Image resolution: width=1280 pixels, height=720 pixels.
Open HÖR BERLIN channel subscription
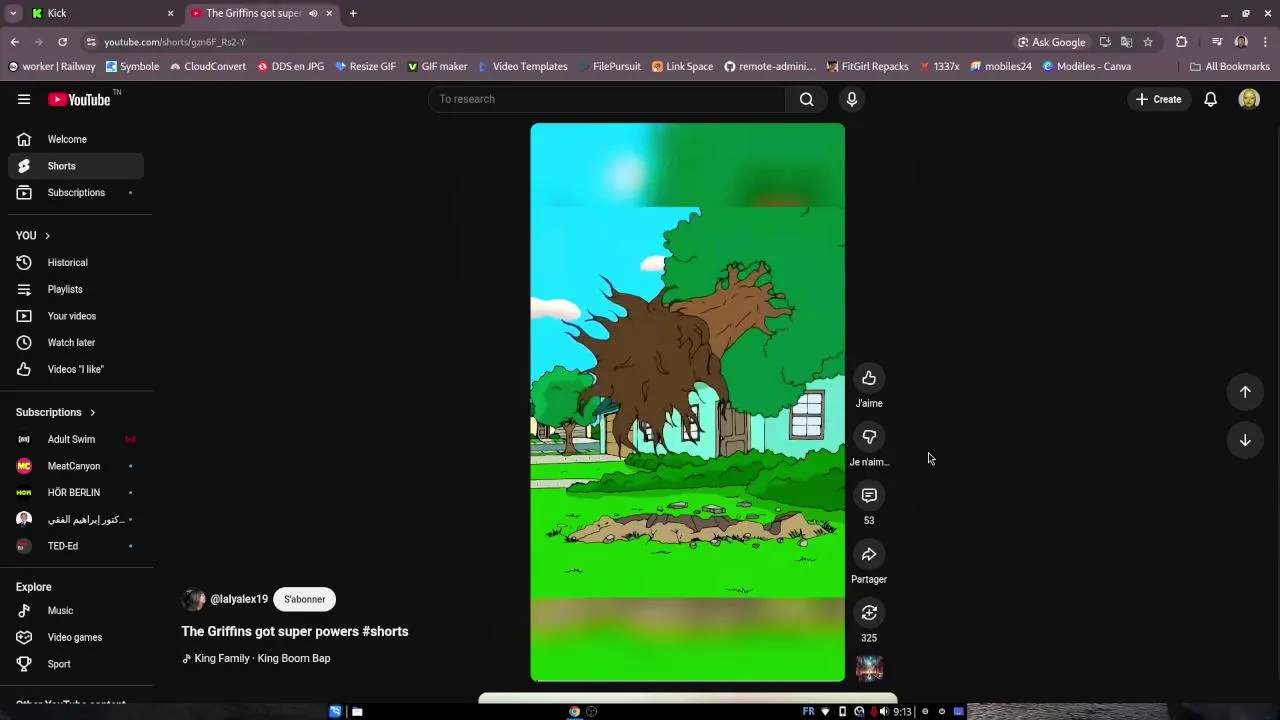click(76, 492)
